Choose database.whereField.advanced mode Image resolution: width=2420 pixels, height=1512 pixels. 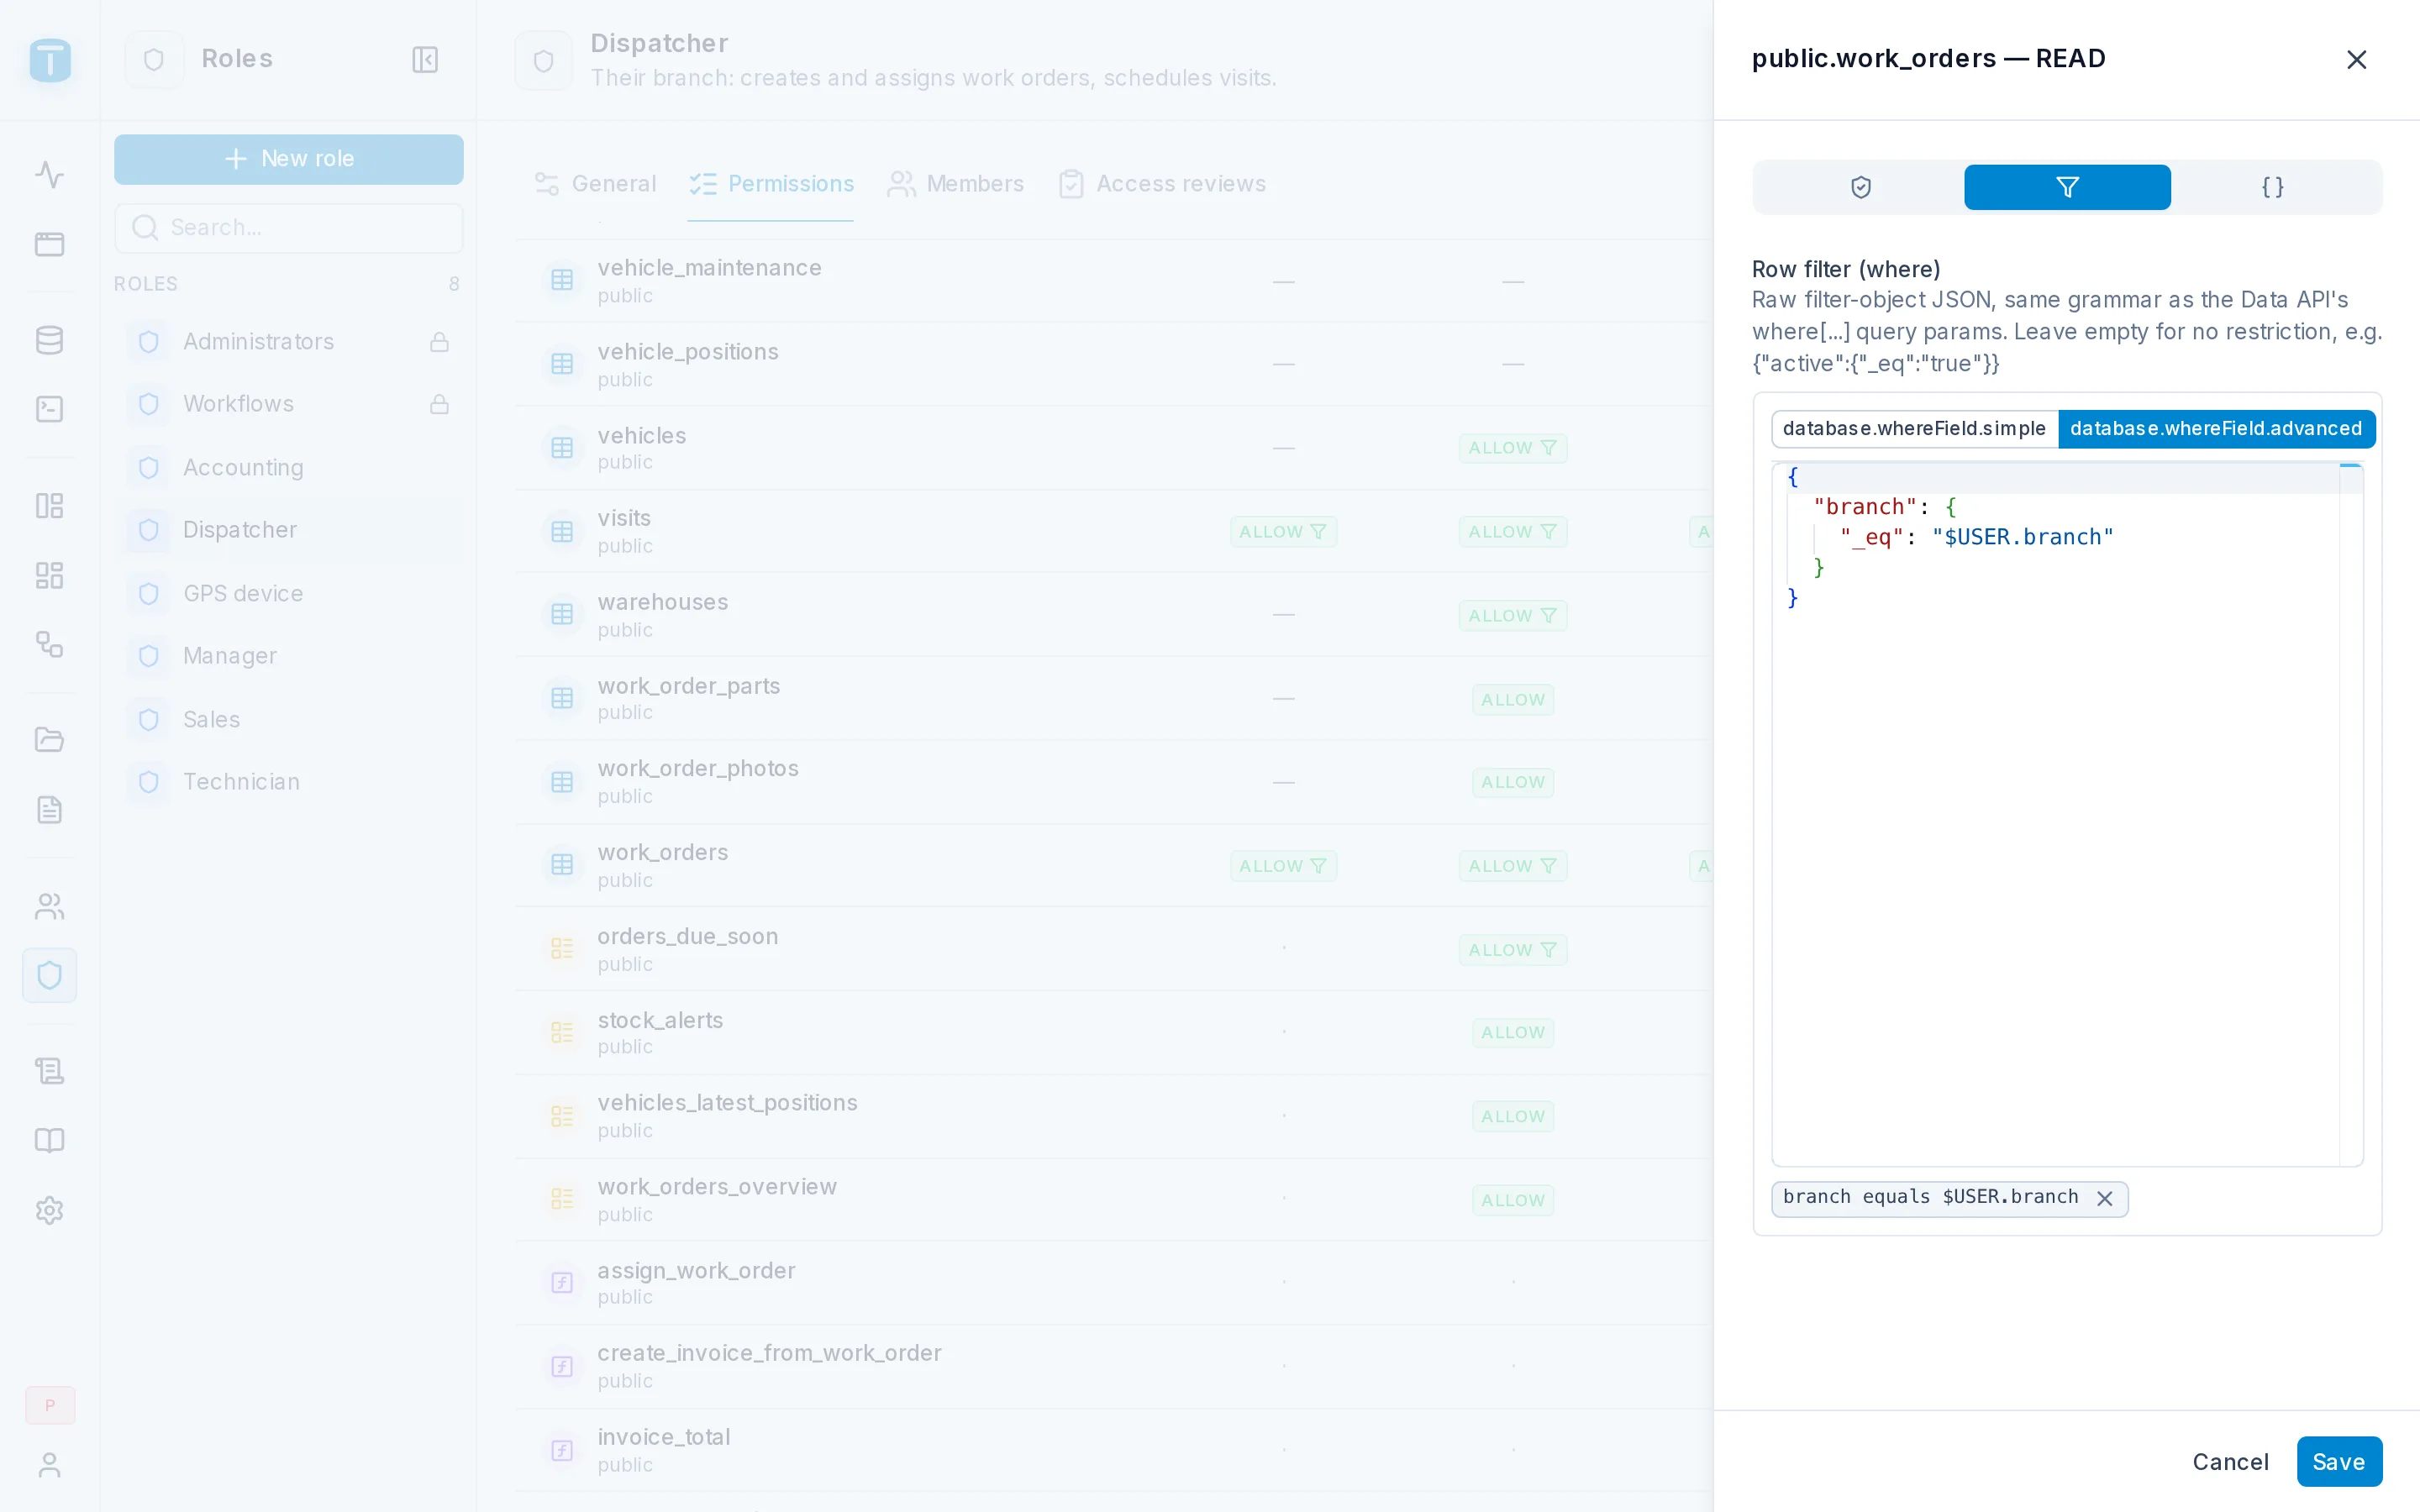point(2216,429)
